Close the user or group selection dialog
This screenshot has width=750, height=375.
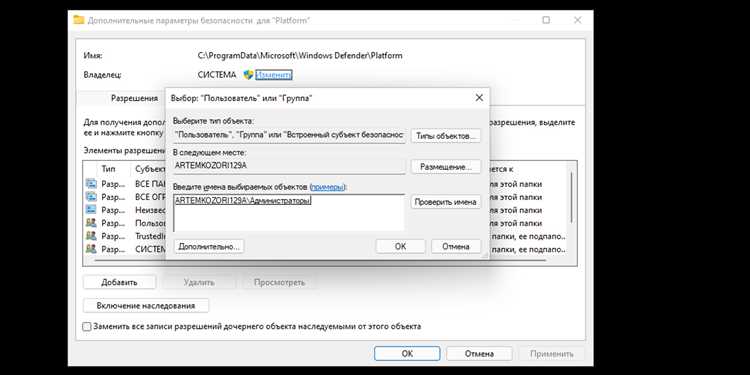click(479, 98)
